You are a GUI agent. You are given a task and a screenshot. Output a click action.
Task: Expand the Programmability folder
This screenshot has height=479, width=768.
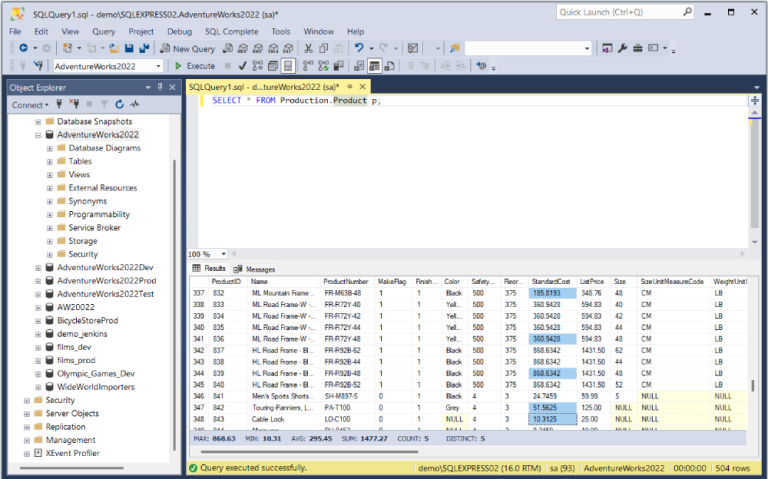[49, 215]
